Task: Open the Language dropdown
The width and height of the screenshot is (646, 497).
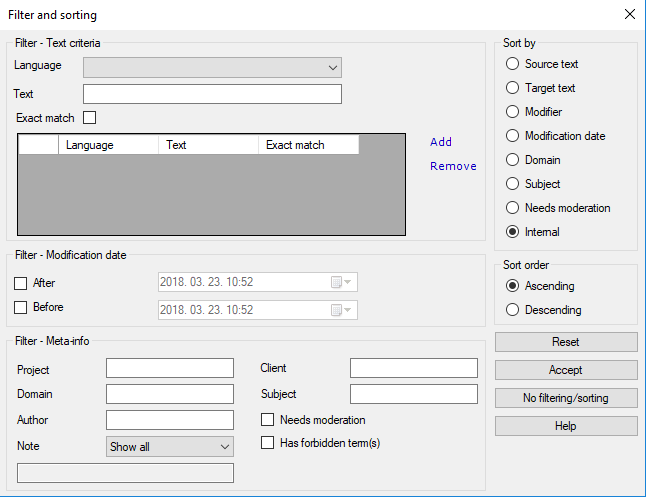Action: pyautogui.click(x=212, y=68)
